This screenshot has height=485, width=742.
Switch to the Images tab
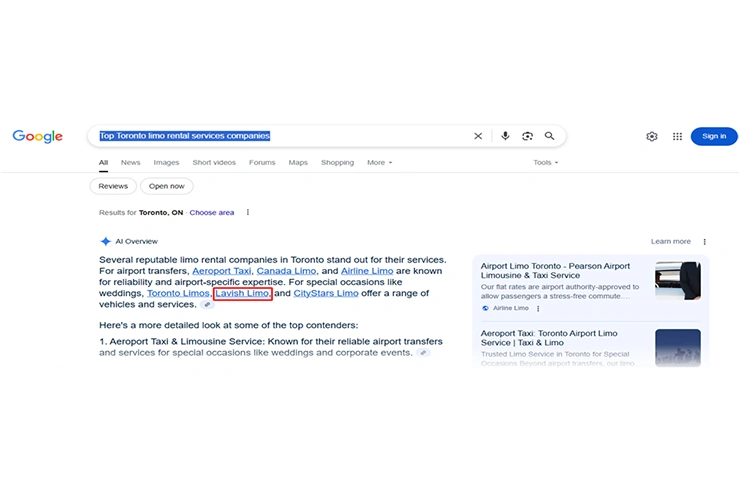tap(166, 162)
